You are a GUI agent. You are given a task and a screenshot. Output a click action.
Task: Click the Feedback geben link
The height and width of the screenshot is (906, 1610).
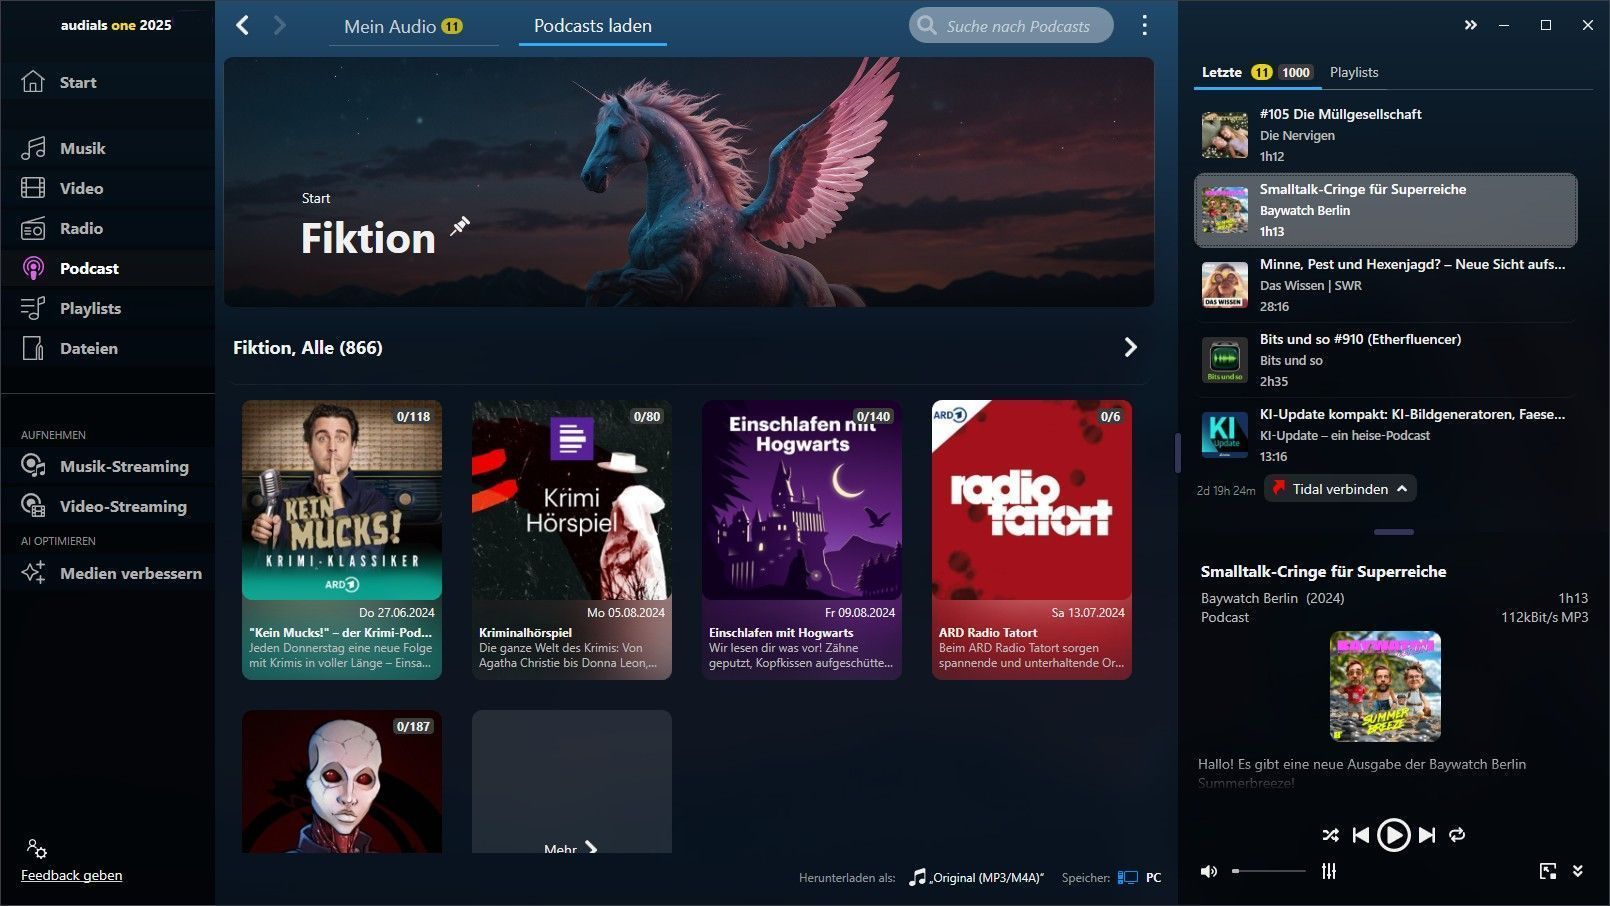pos(72,875)
